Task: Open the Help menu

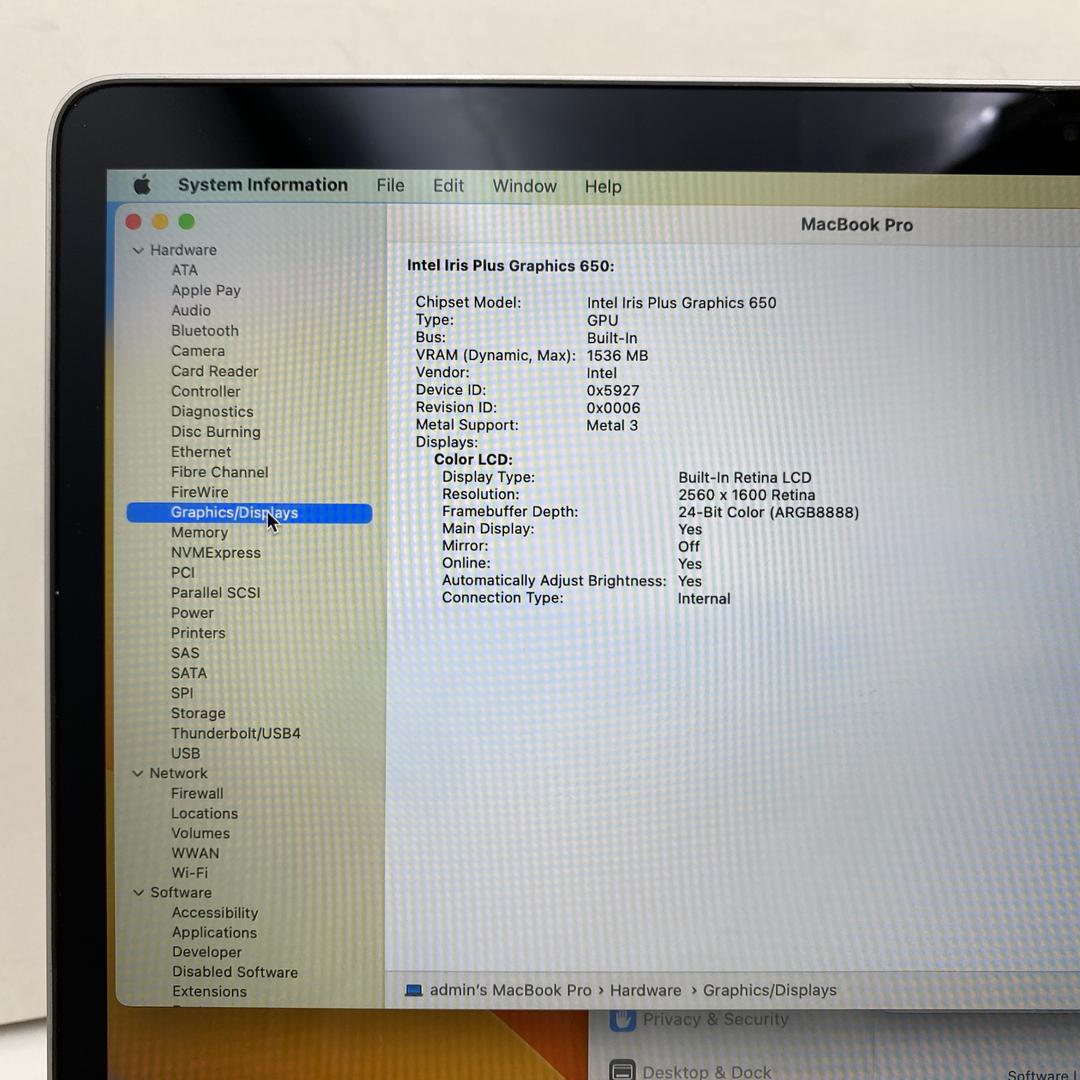Action: (x=603, y=187)
